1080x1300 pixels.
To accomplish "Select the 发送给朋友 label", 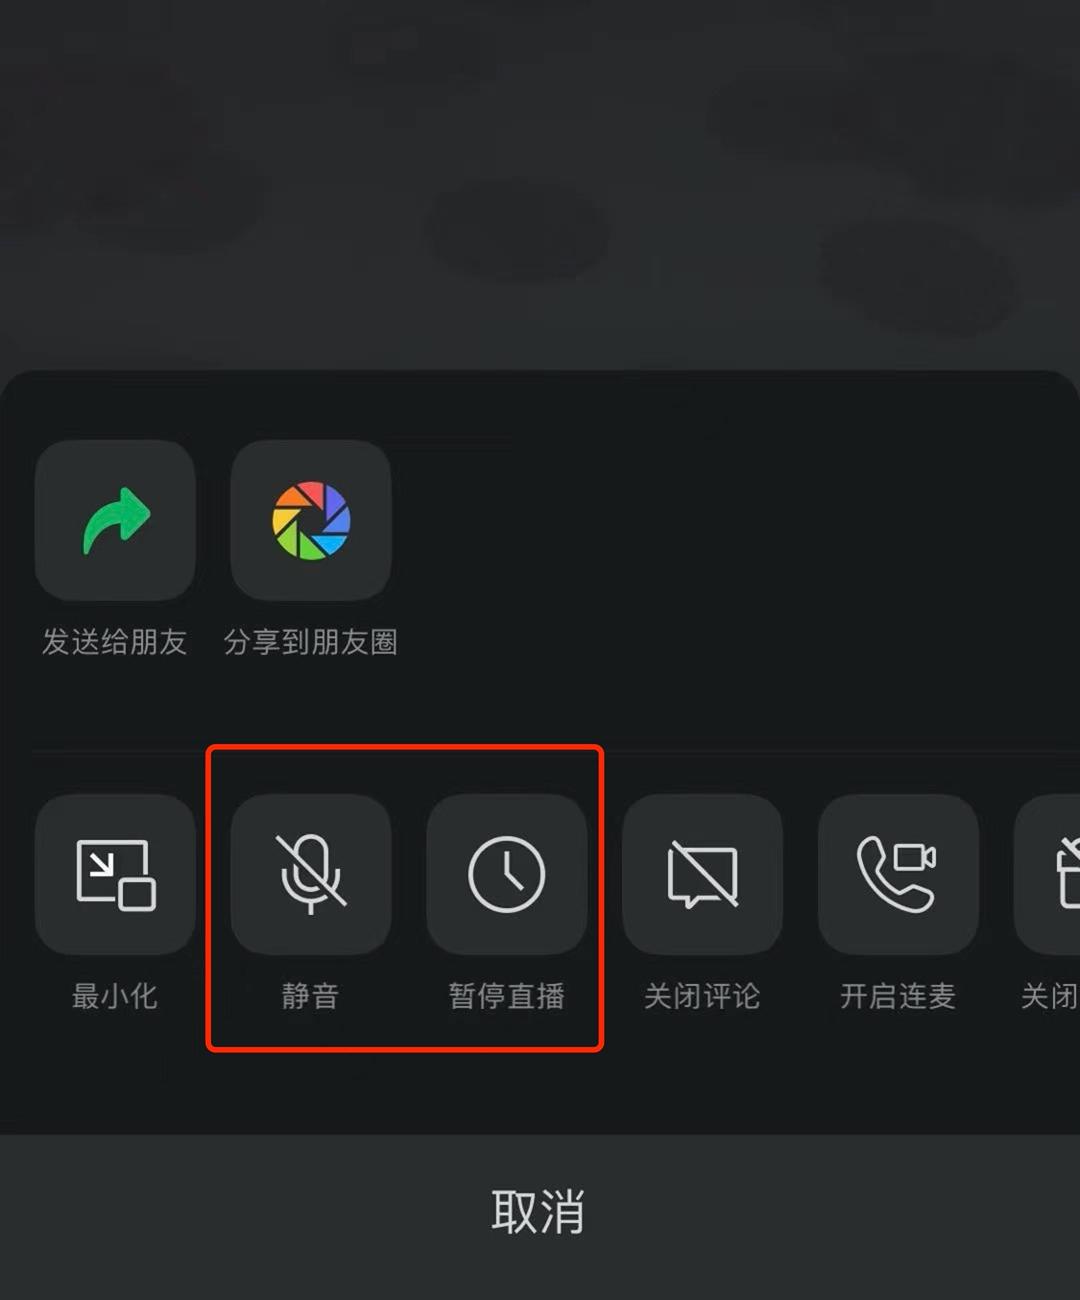I will point(114,642).
